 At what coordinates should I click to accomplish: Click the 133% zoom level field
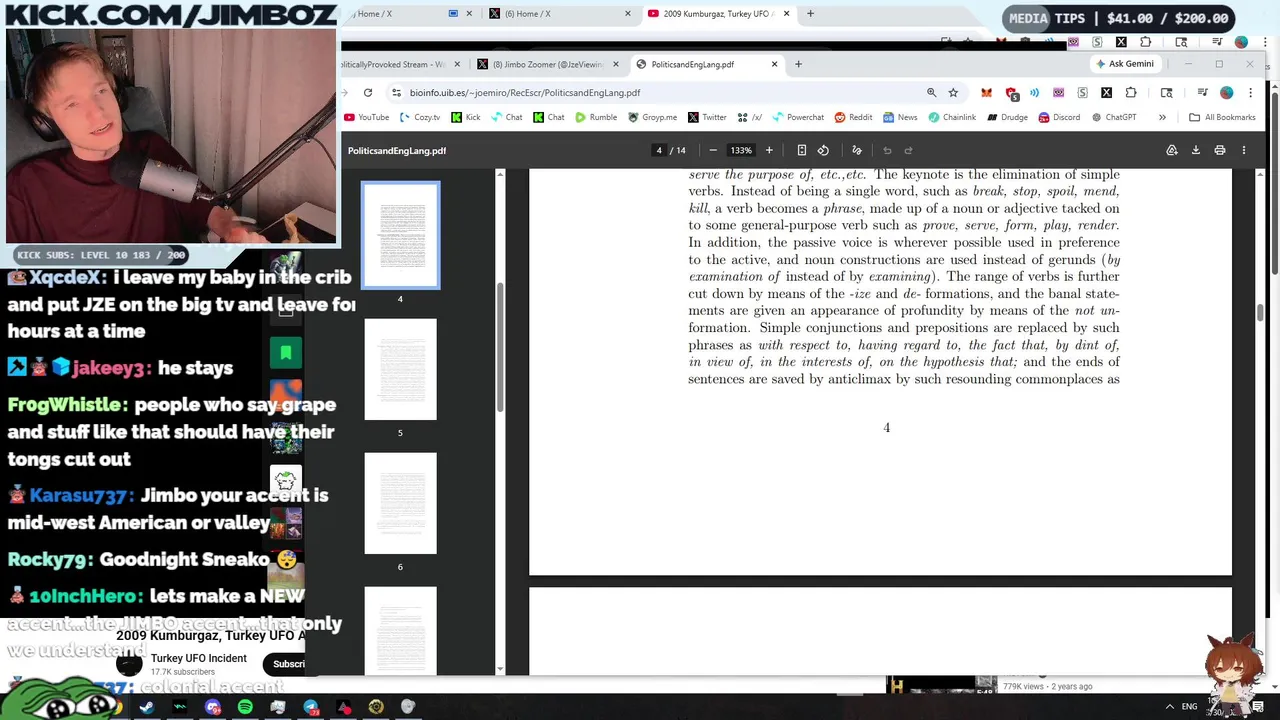coord(741,151)
